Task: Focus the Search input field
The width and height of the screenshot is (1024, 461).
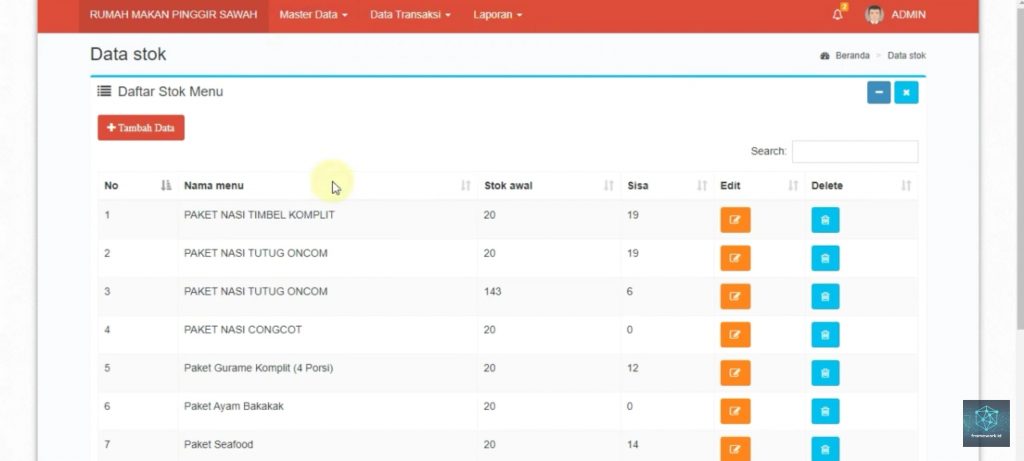Action: coord(854,151)
